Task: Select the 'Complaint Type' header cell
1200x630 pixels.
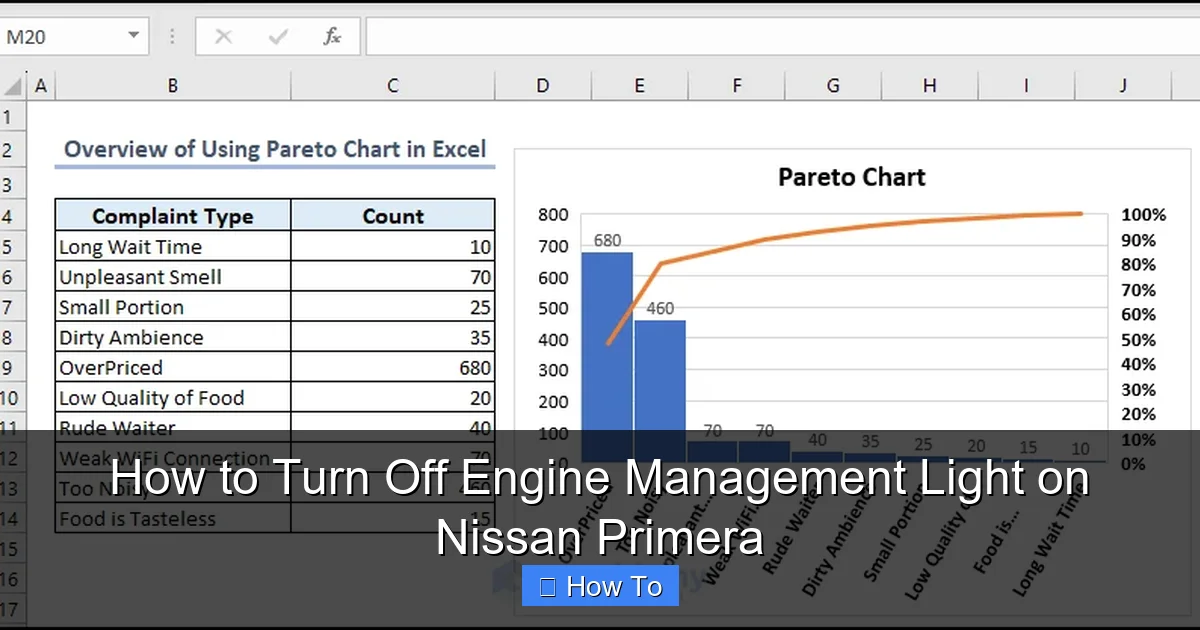Action: 173,216
